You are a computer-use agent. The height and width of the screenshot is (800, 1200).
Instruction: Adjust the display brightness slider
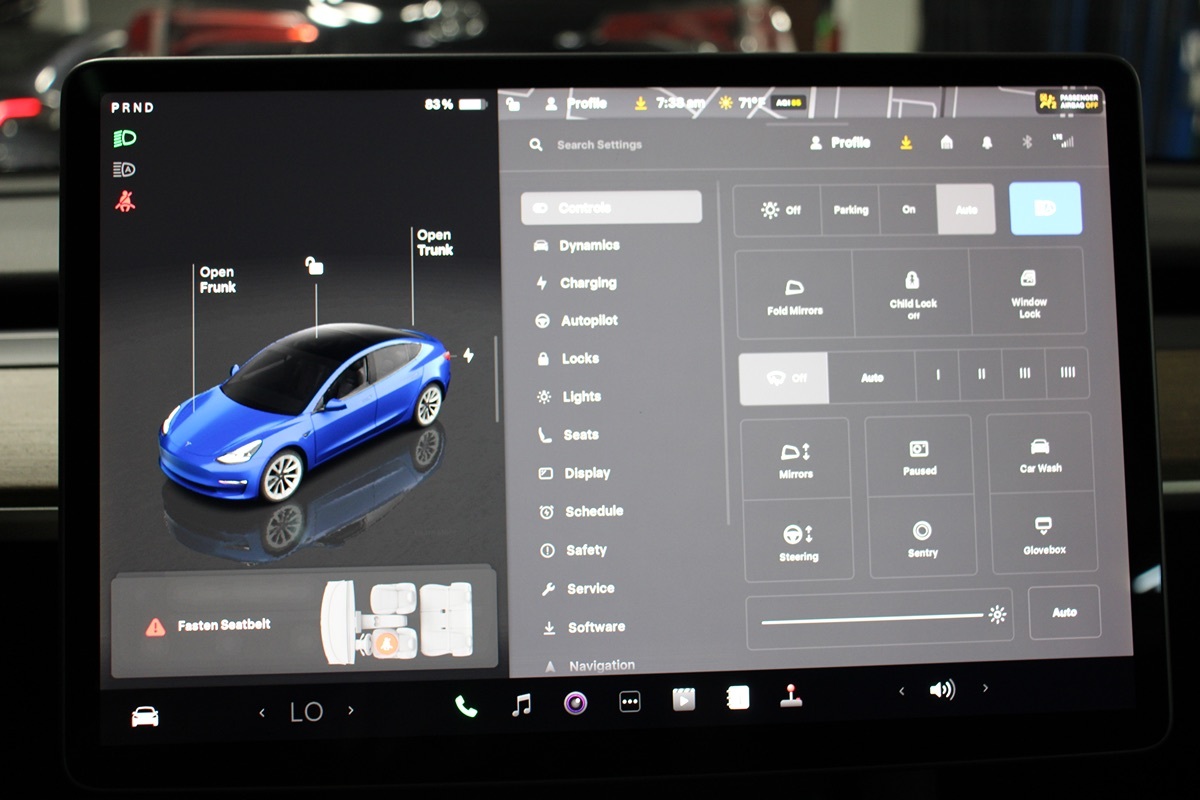point(872,620)
